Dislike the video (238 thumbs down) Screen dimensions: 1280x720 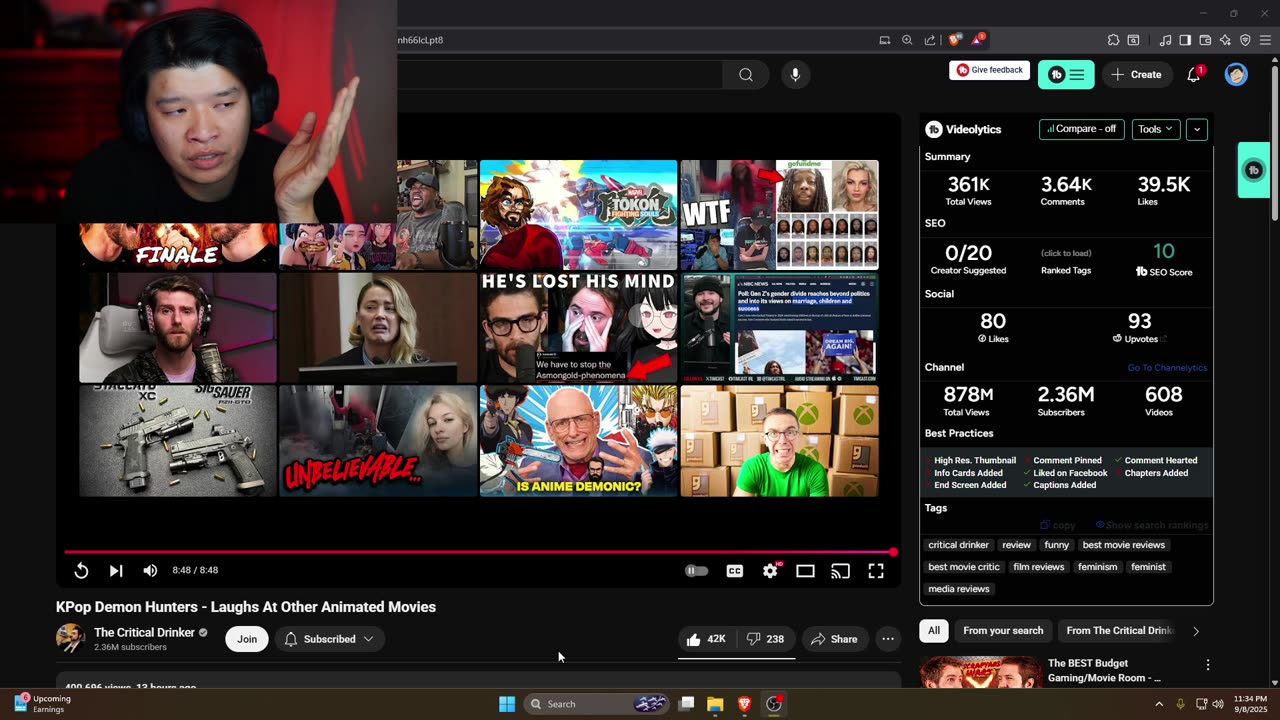[766, 639]
